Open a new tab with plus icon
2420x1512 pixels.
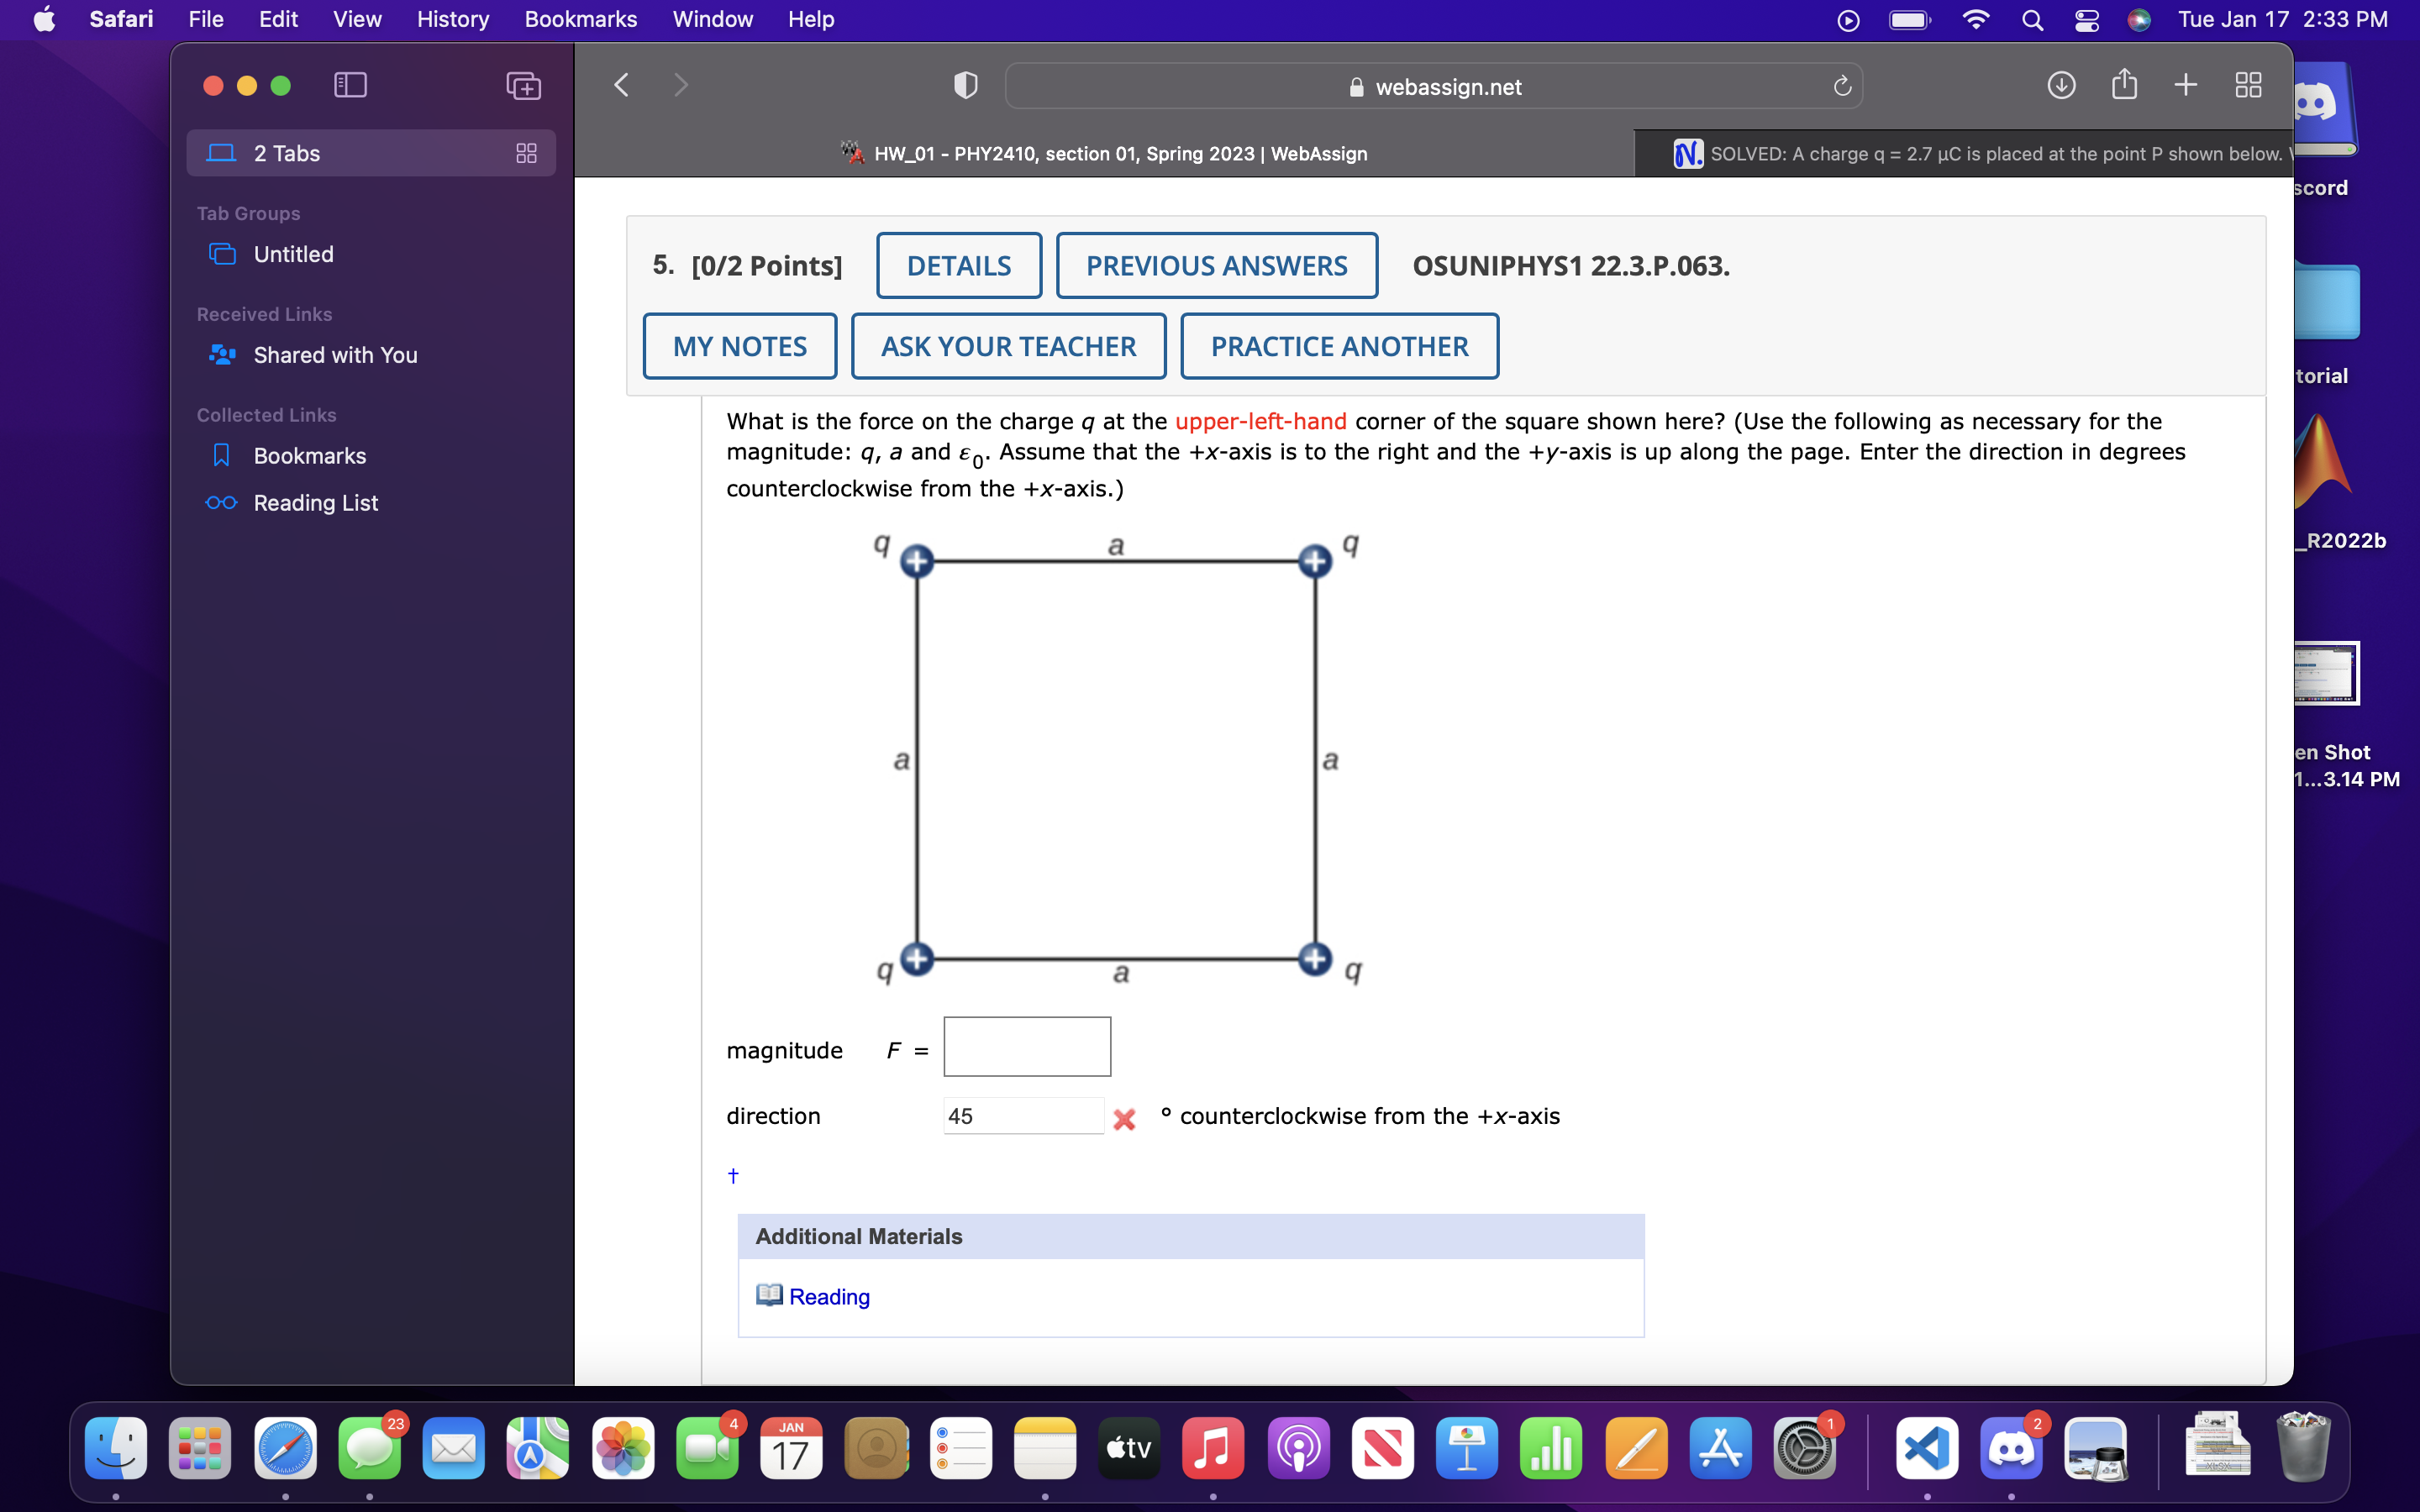(x=2186, y=85)
